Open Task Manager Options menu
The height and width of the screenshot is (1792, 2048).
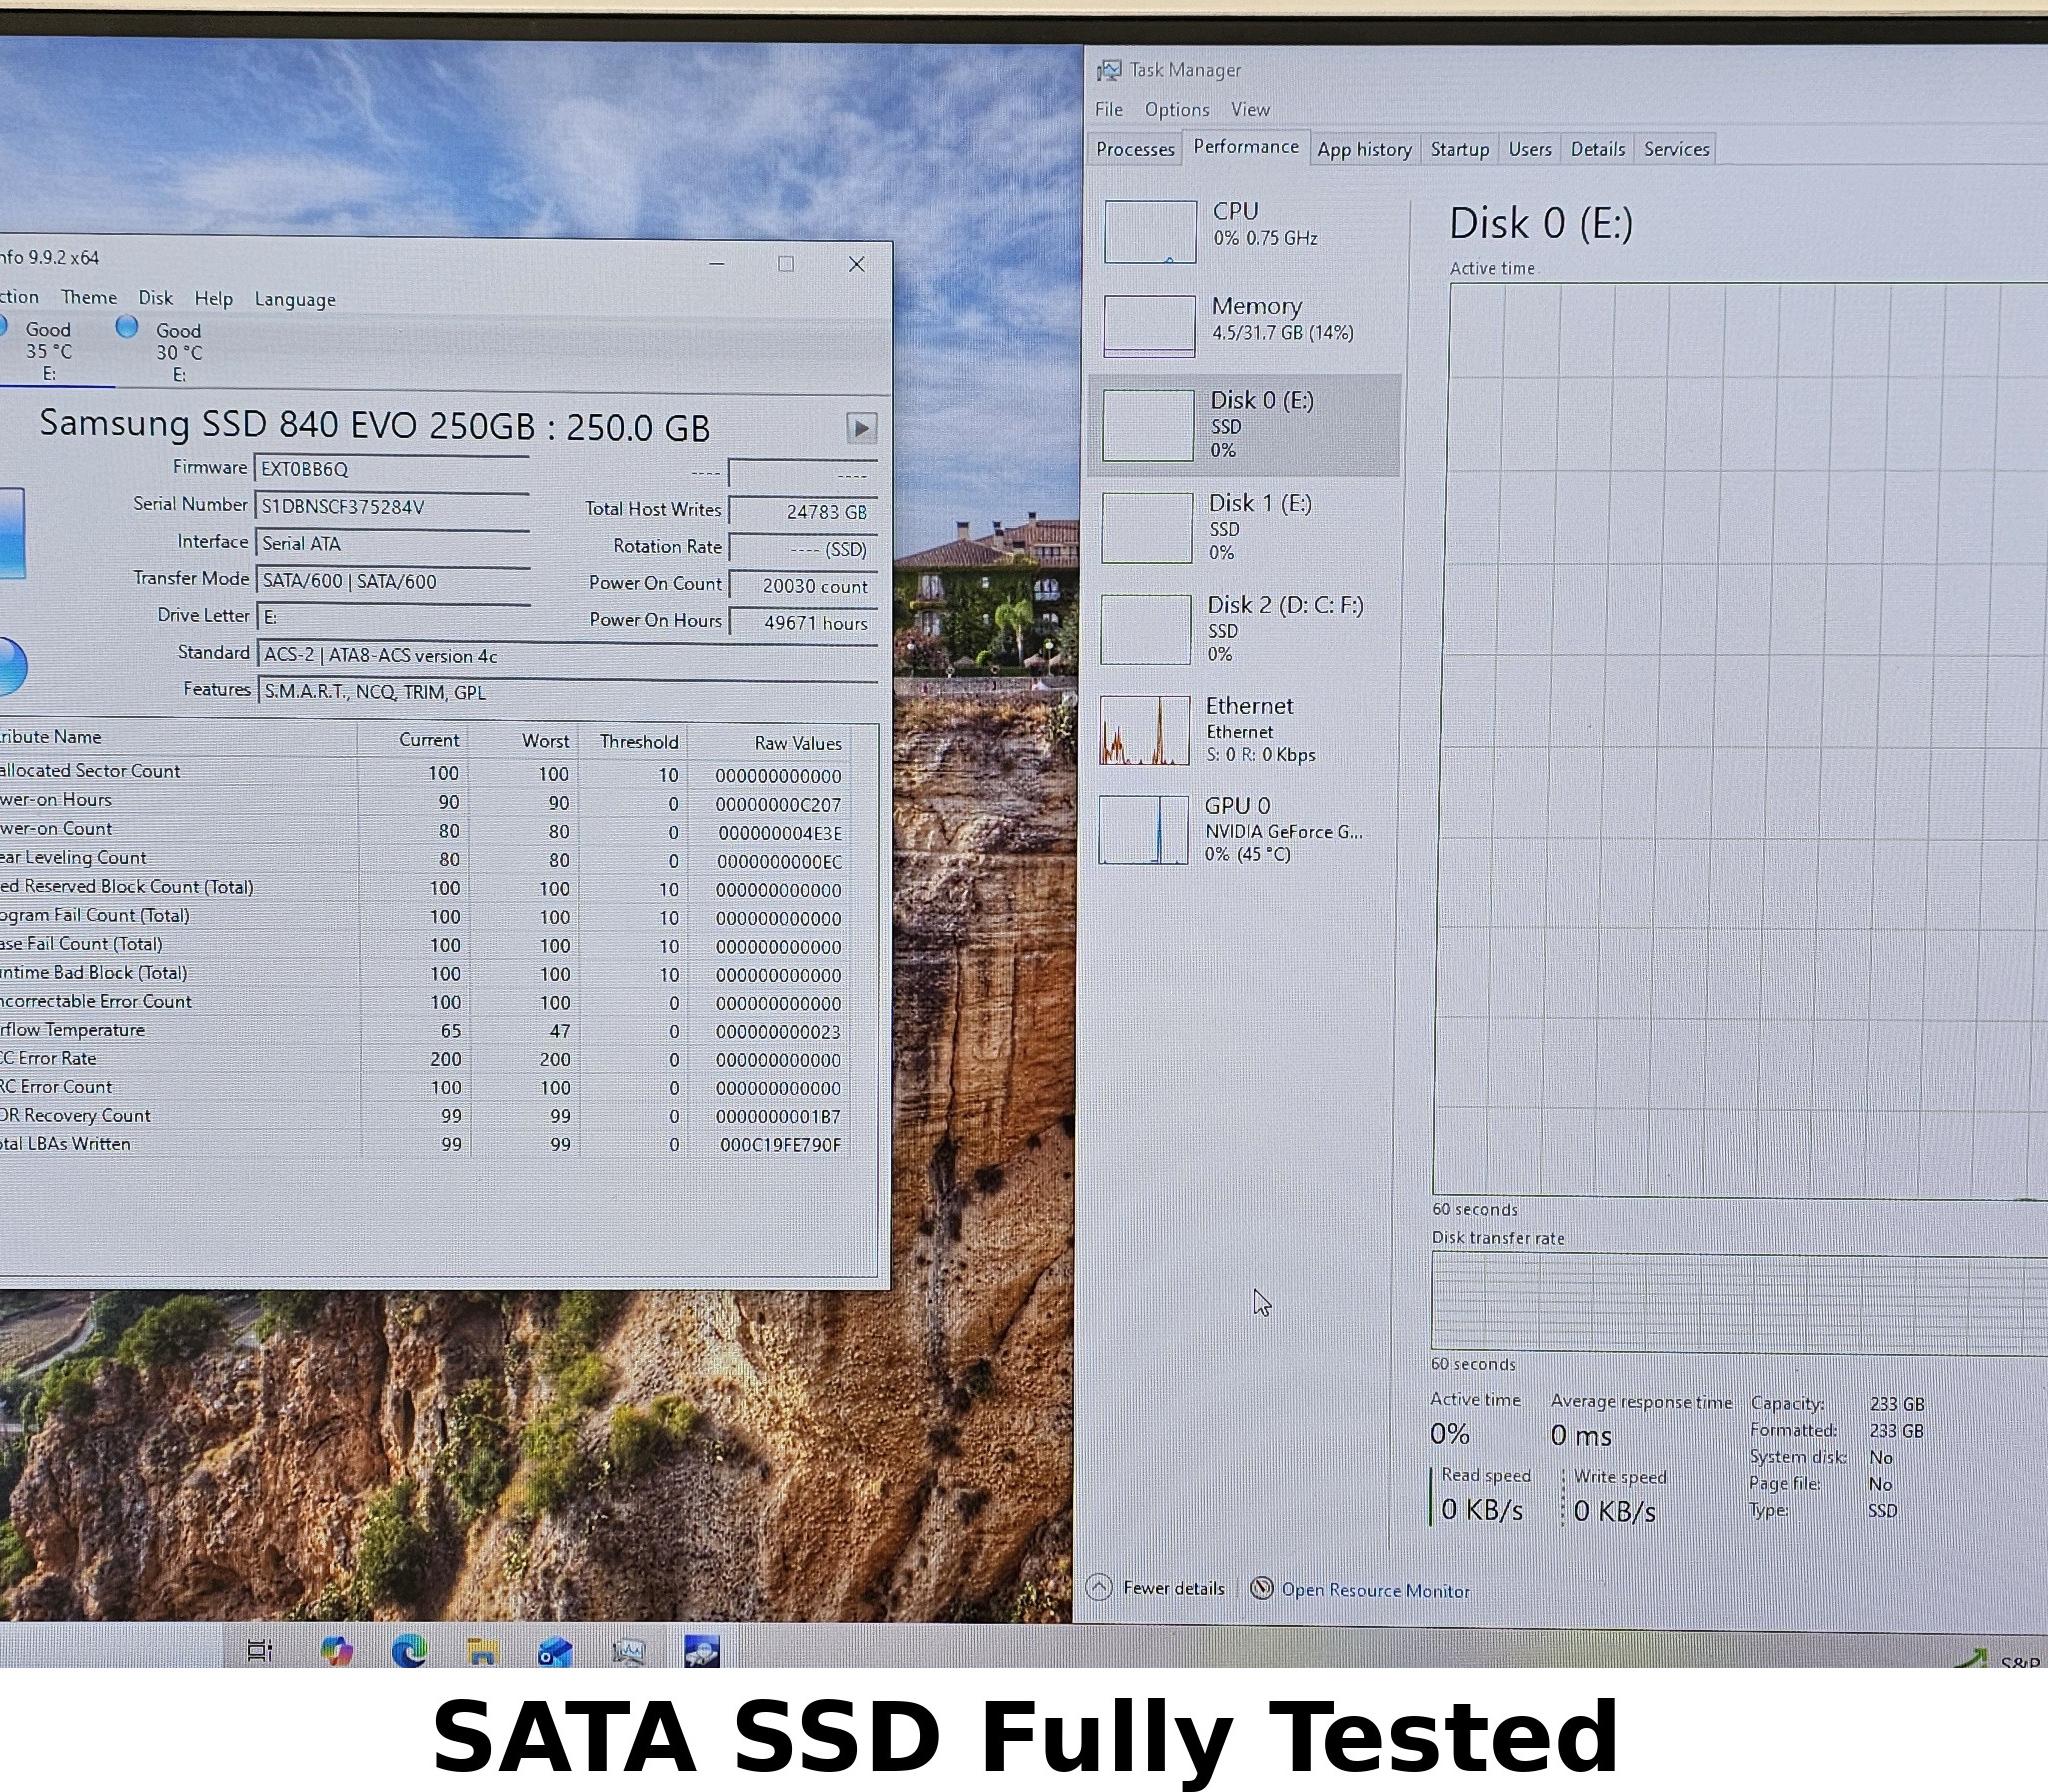coord(1177,109)
